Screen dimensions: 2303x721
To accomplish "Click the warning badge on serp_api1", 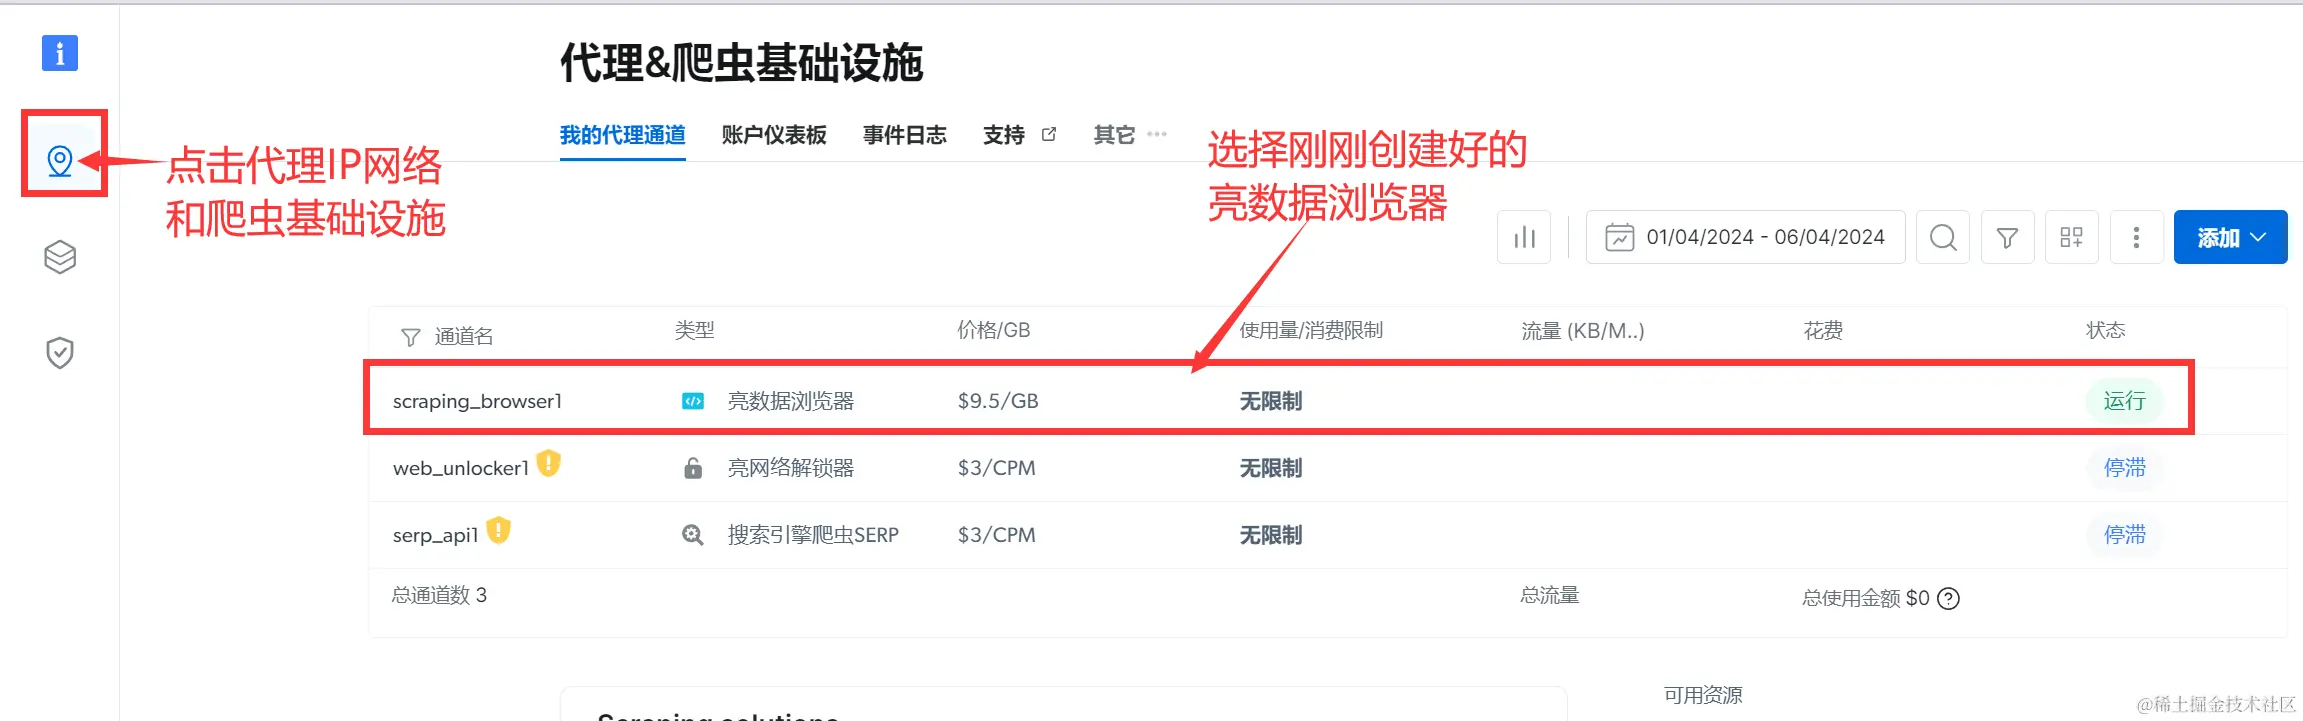I will [x=499, y=530].
